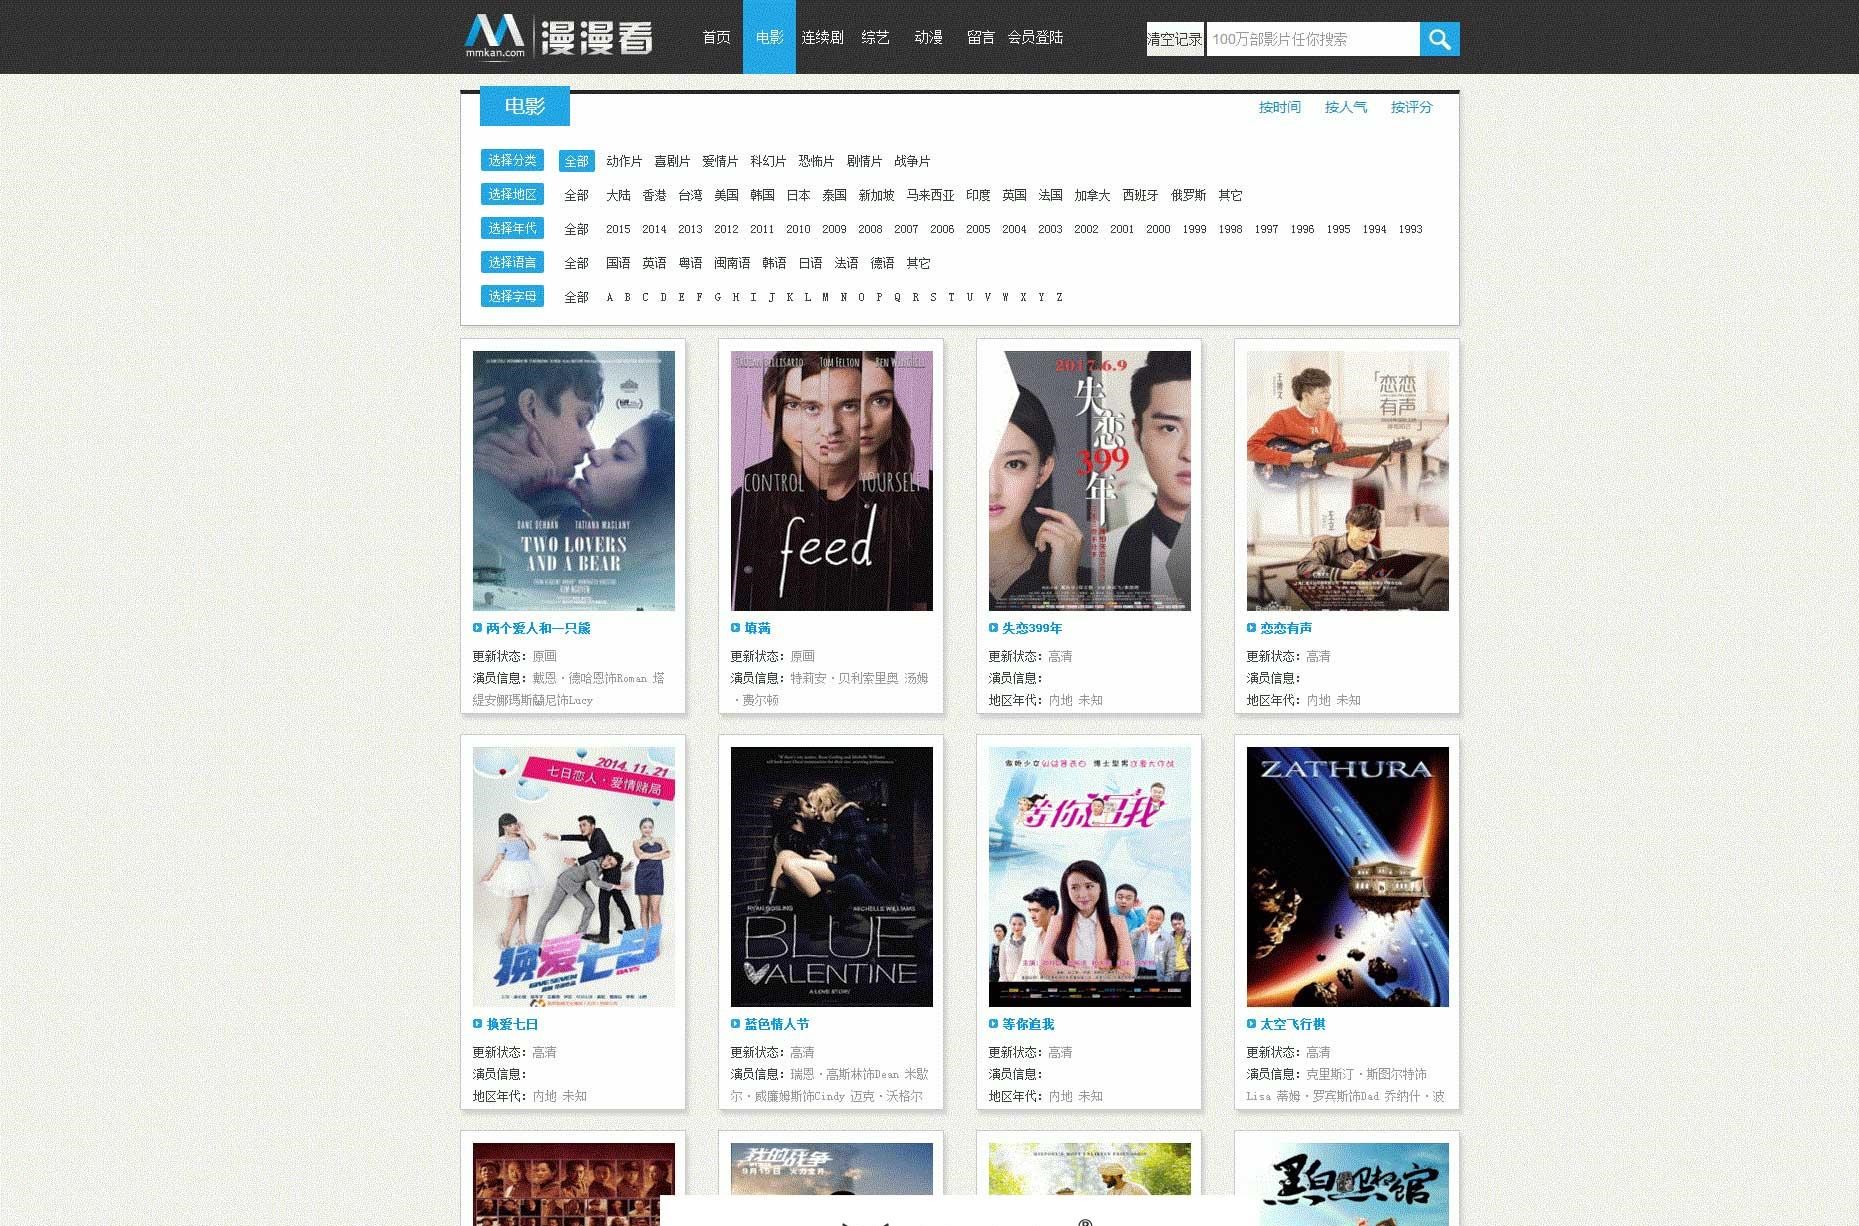Image resolution: width=1859 pixels, height=1226 pixels.
Task: Click the play icon beside 填满
Action: (735, 628)
